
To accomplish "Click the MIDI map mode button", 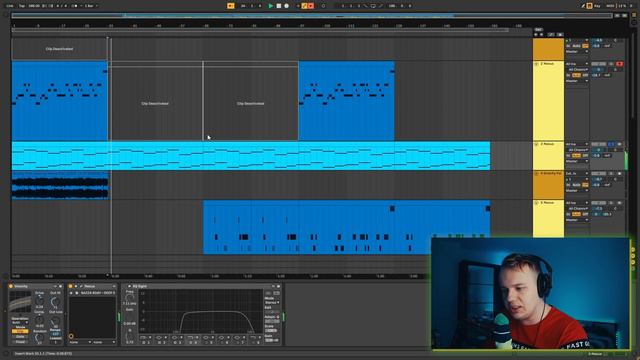I will click(x=610, y=6).
